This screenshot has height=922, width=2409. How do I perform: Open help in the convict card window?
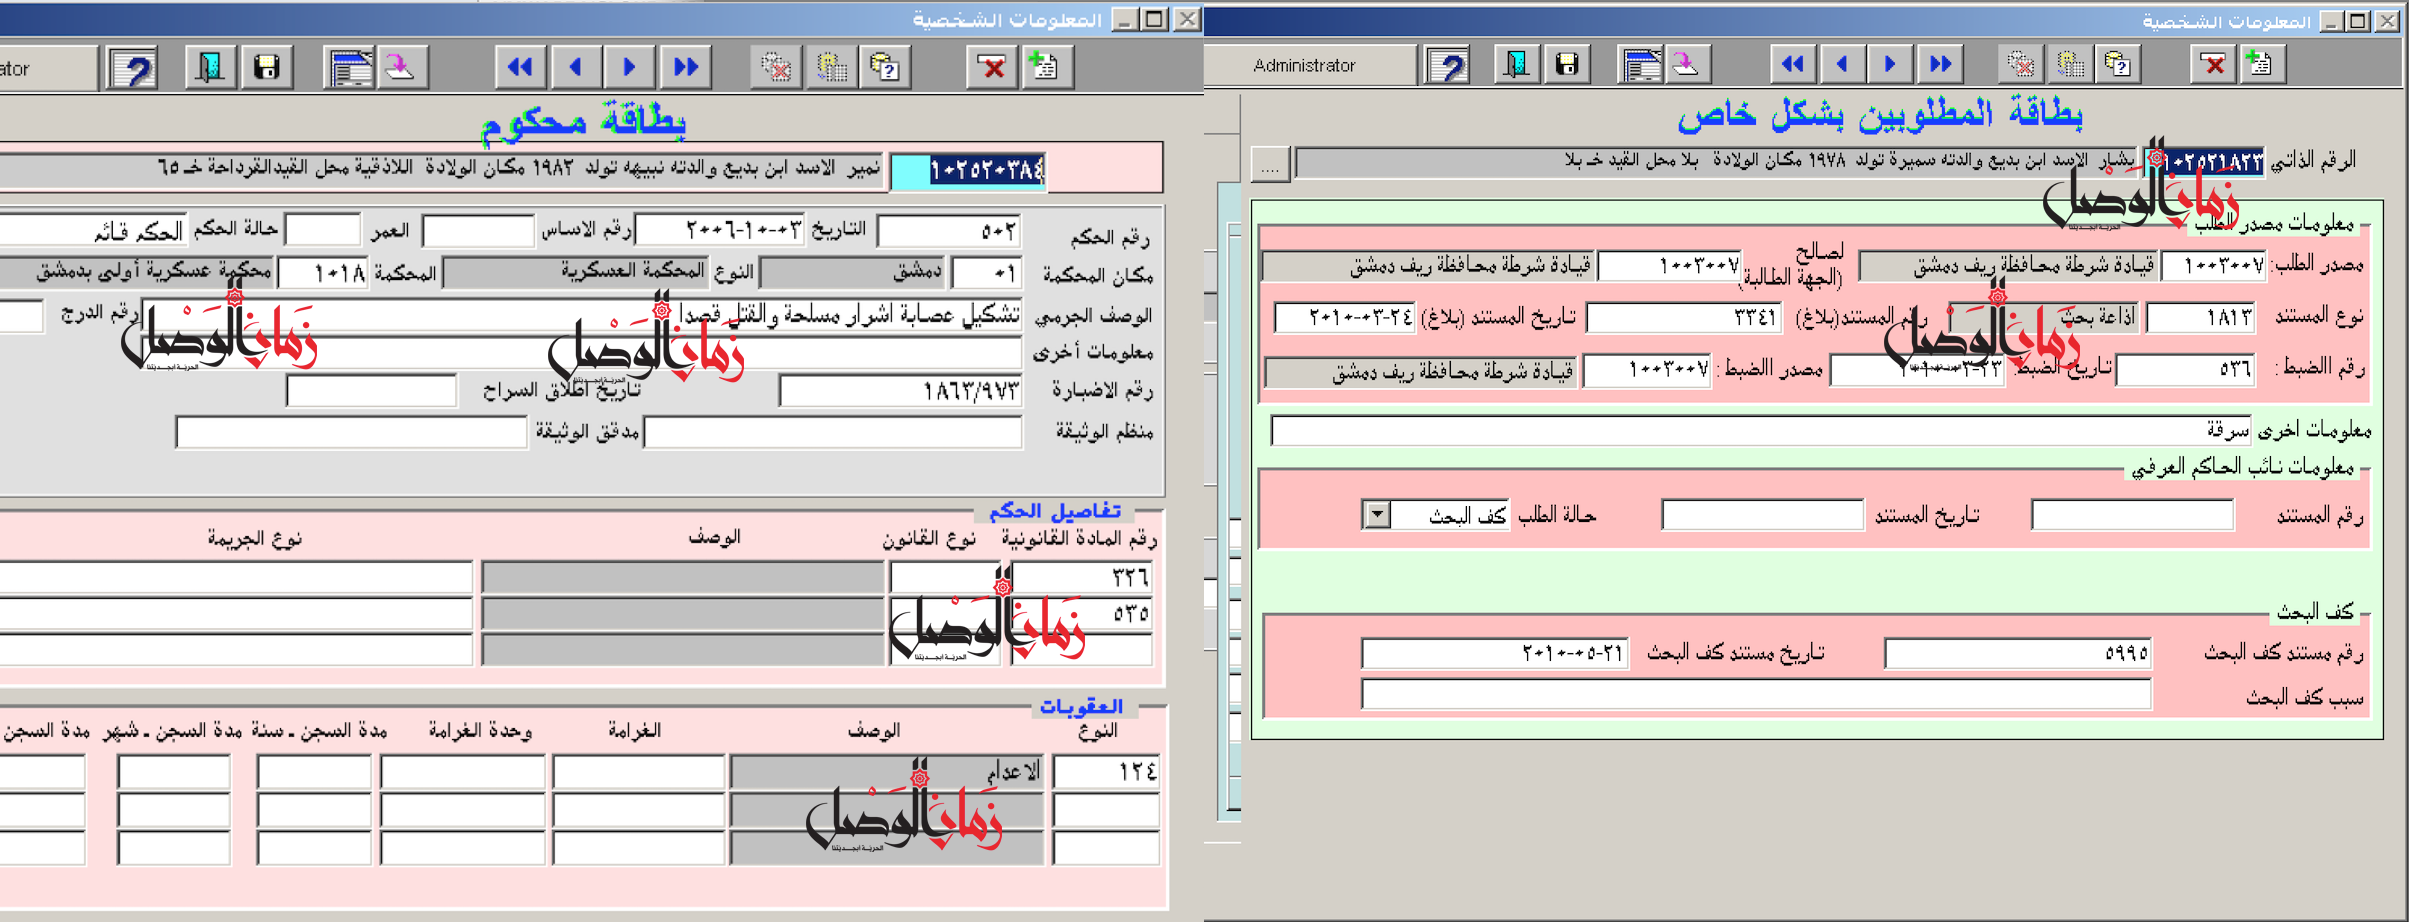[x=133, y=68]
